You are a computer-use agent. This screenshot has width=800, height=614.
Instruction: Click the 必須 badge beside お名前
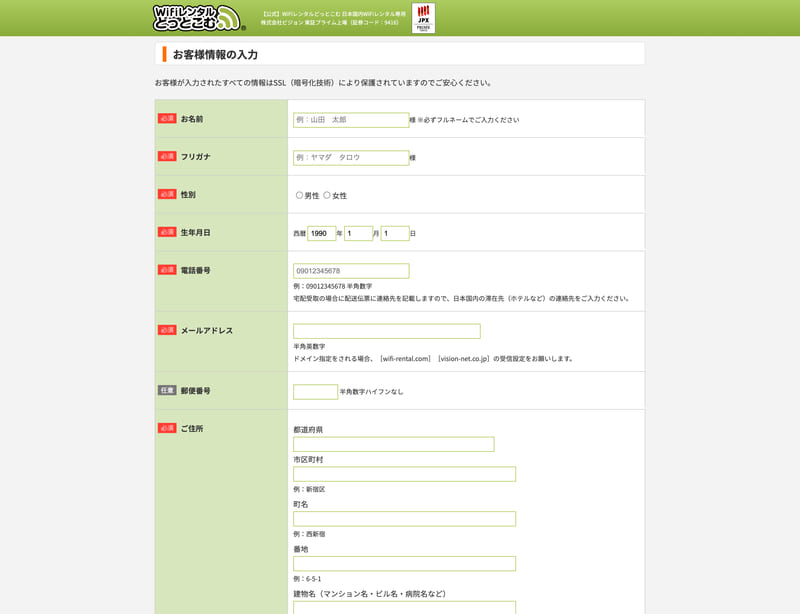click(x=167, y=118)
